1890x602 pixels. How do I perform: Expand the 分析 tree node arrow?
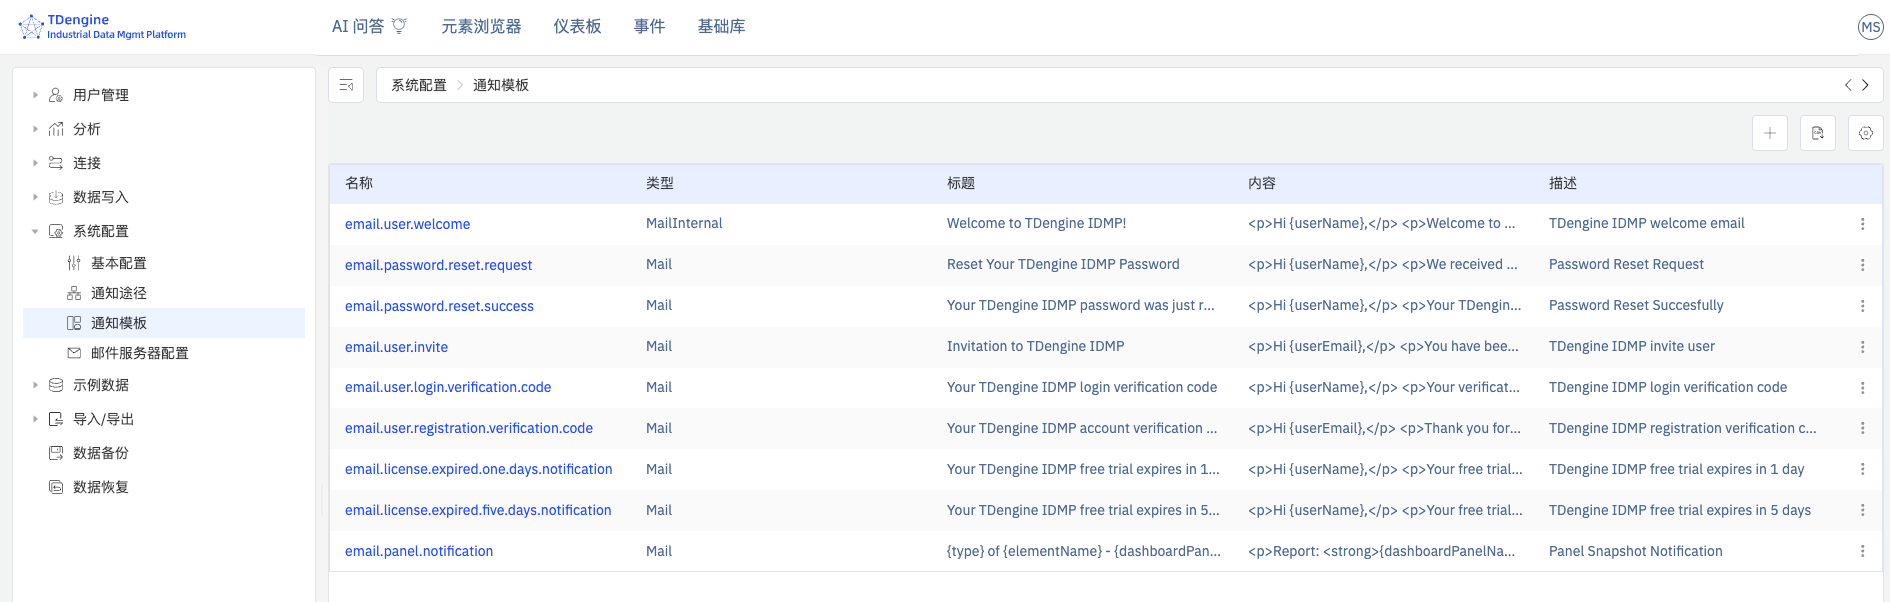pos(35,129)
